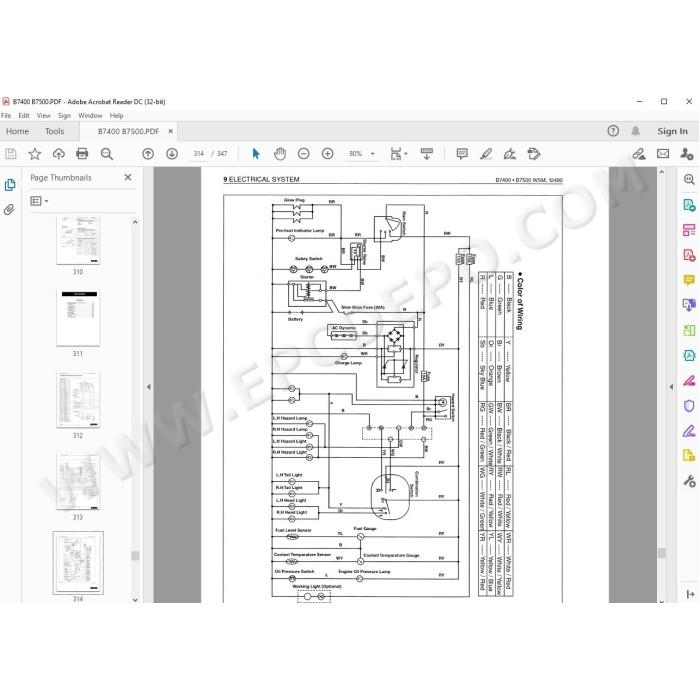Click the share with others person icon
This screenshot has width=700, height=700.
coord(687,154)
